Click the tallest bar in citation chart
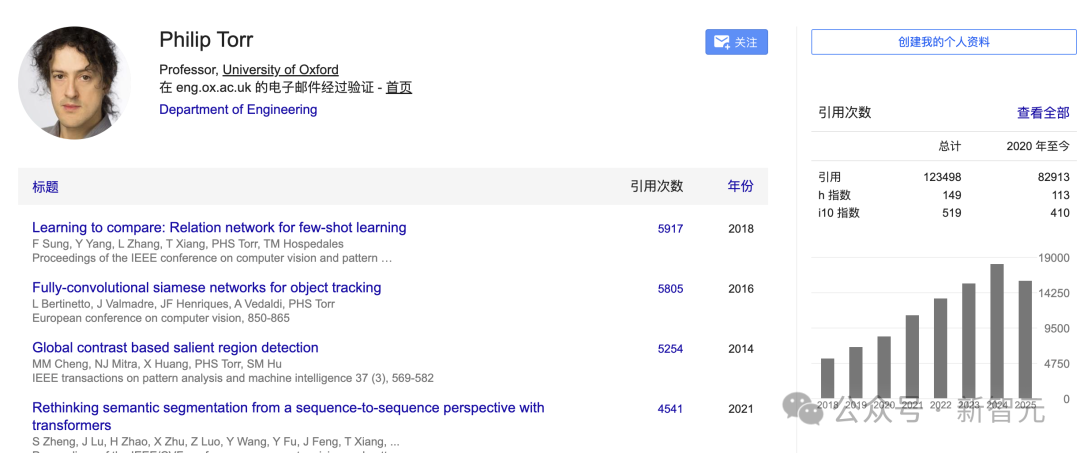 (x=997, y=330)
